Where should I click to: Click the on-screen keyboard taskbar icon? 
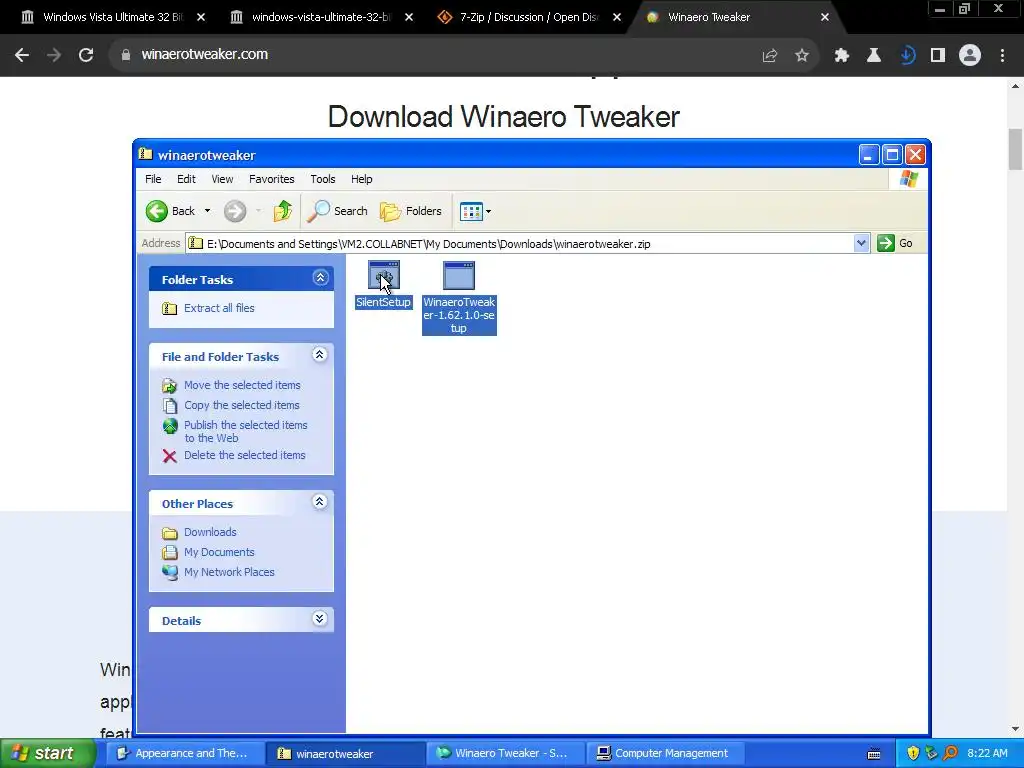tap(874, 754)
